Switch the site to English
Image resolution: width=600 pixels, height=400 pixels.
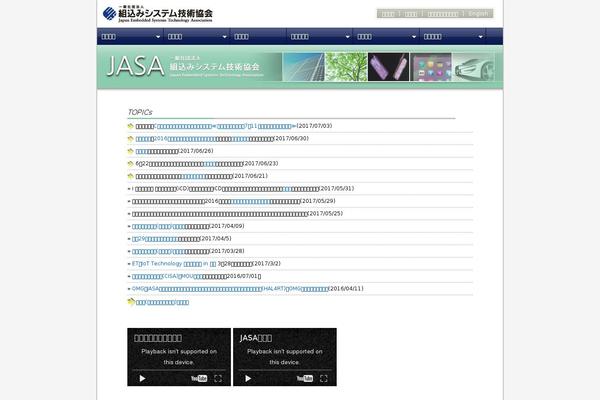[x=479, y=14]
